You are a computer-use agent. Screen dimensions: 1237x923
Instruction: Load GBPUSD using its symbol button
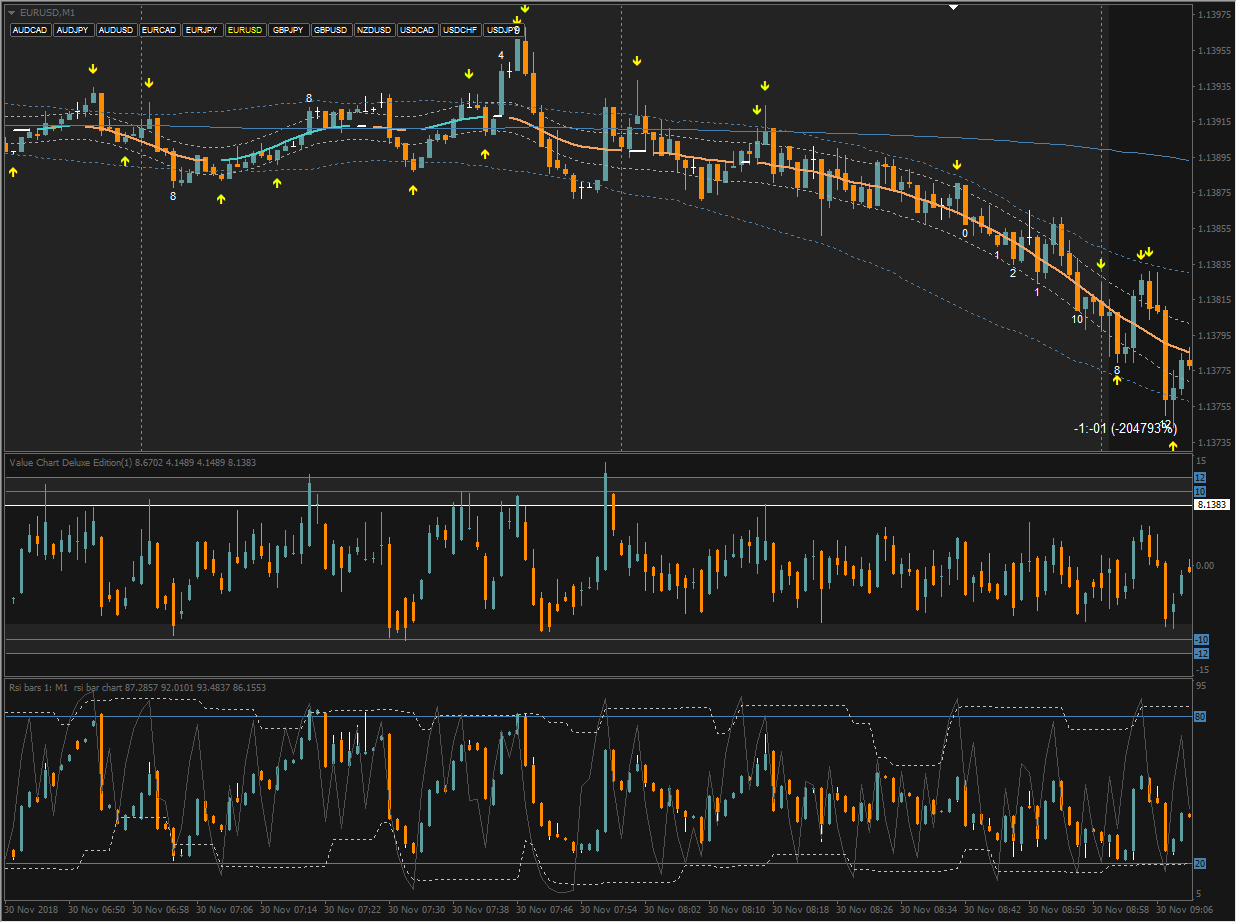click(x=331, y=30)
